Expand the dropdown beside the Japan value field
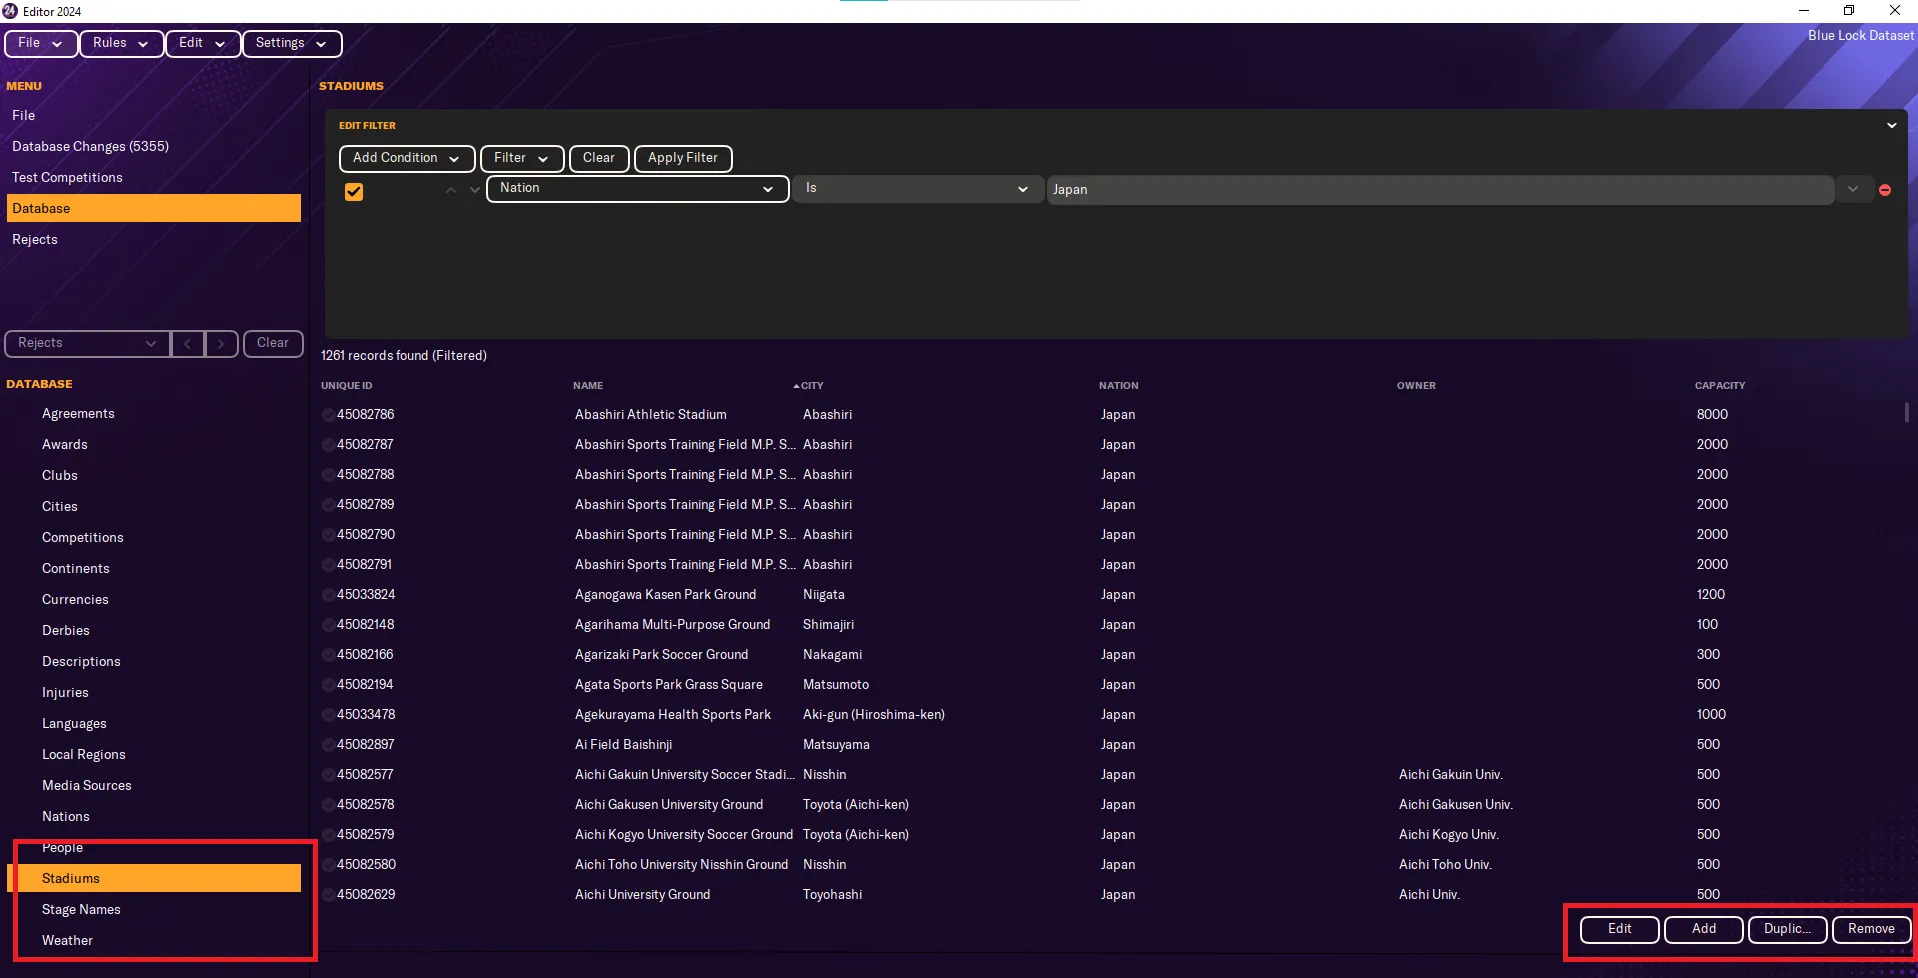1918x978 pixels. point(1853,189)
